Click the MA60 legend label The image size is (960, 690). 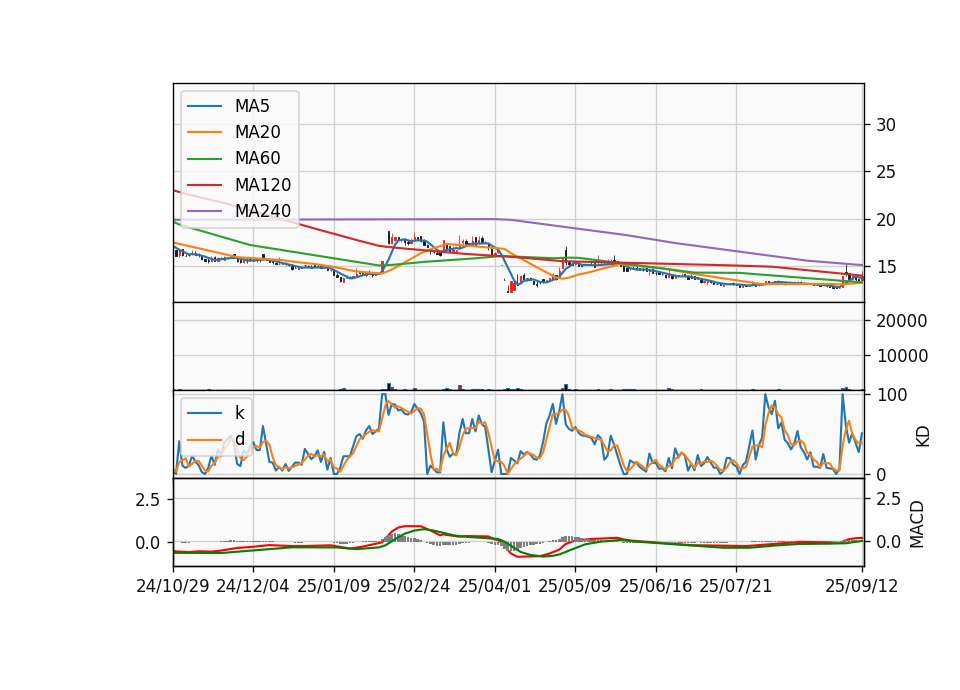coord(257,159)
